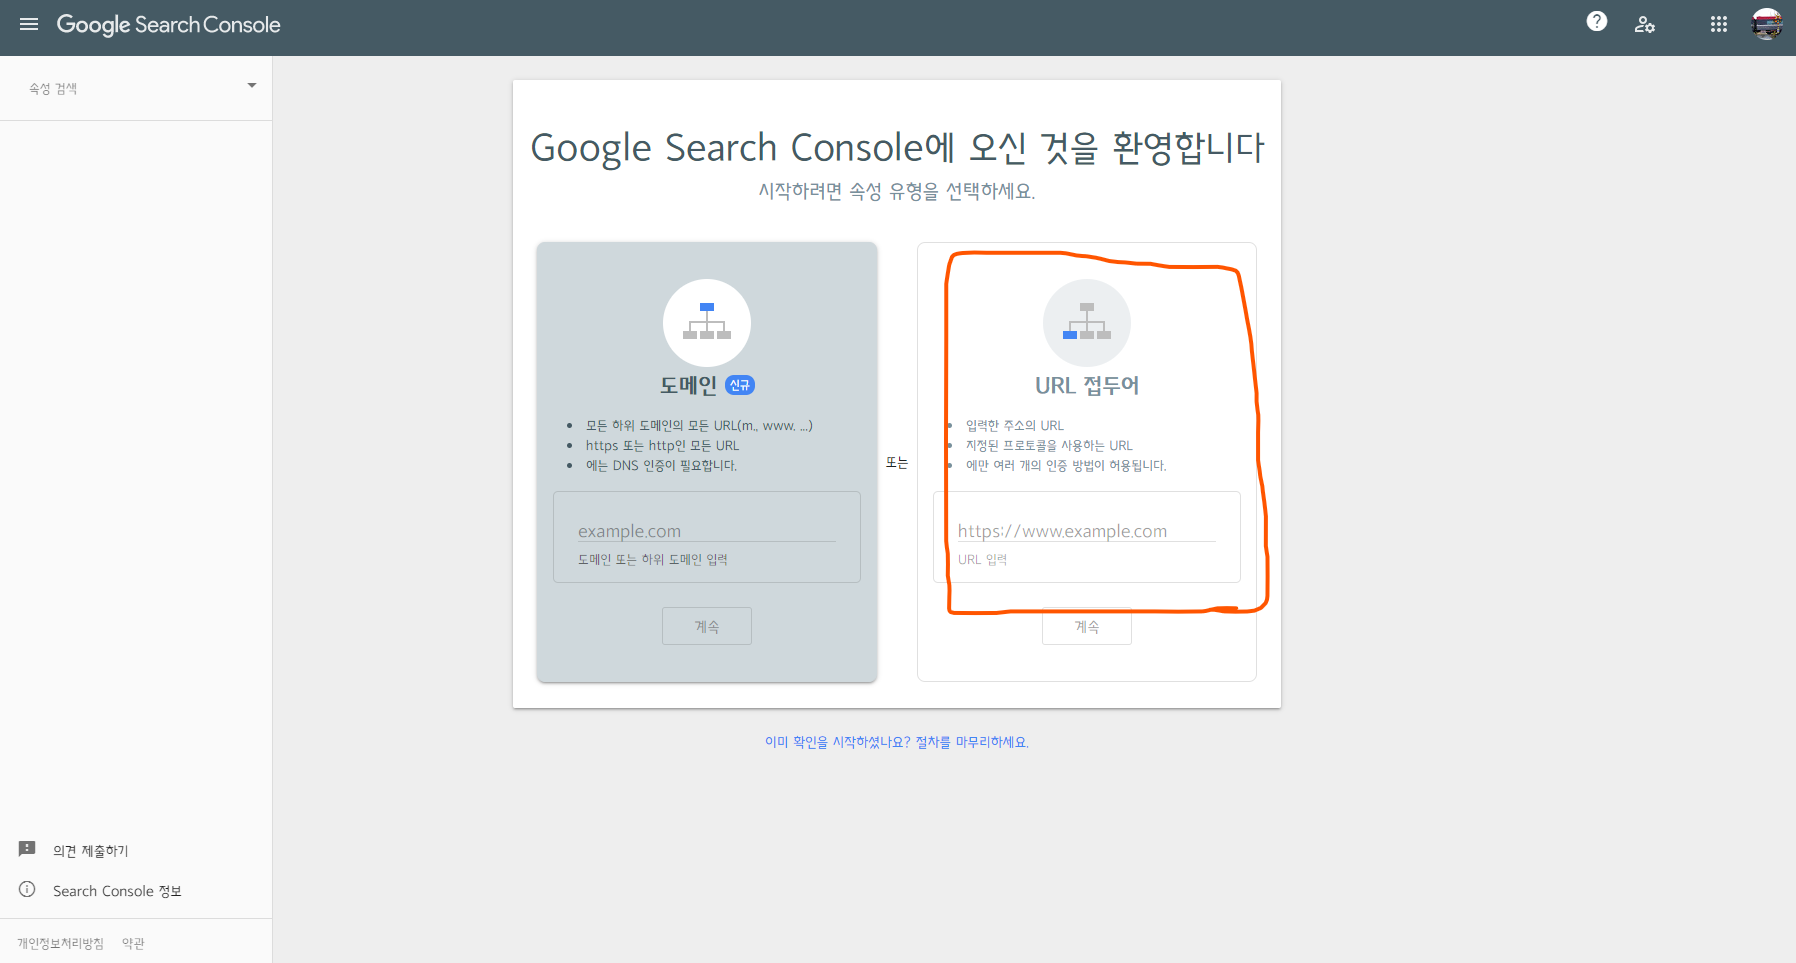Click the 'Google Search Console에 오신 것을 환영합니다' heading
This screenshot has height=963, width=1796.
(897, 148)
